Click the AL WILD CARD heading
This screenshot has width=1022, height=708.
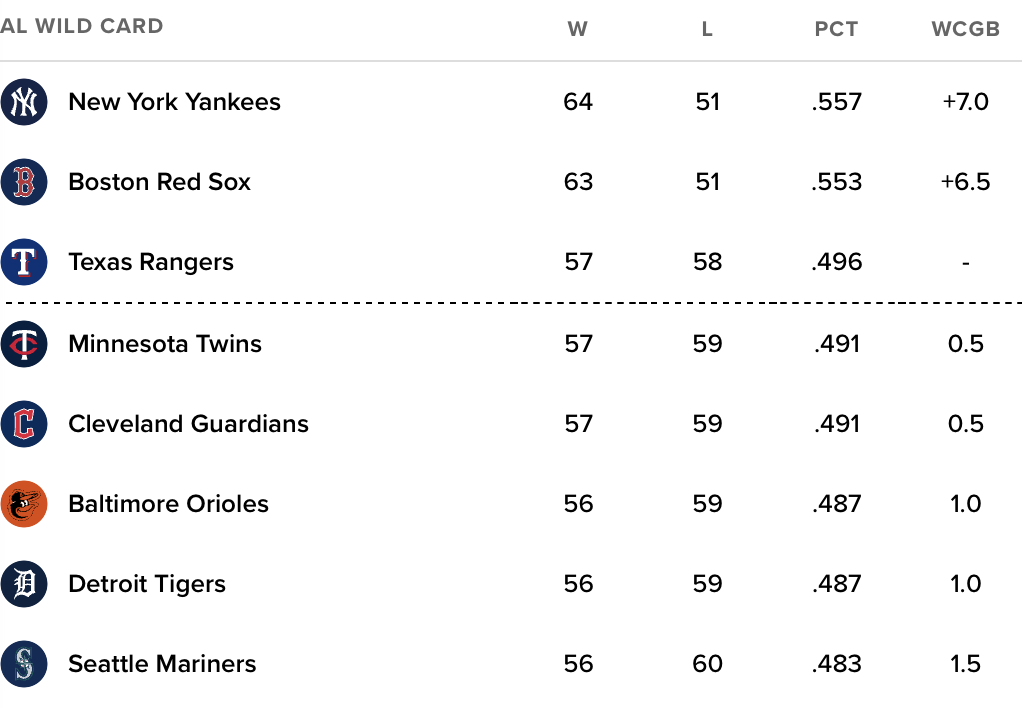(81, 26)
